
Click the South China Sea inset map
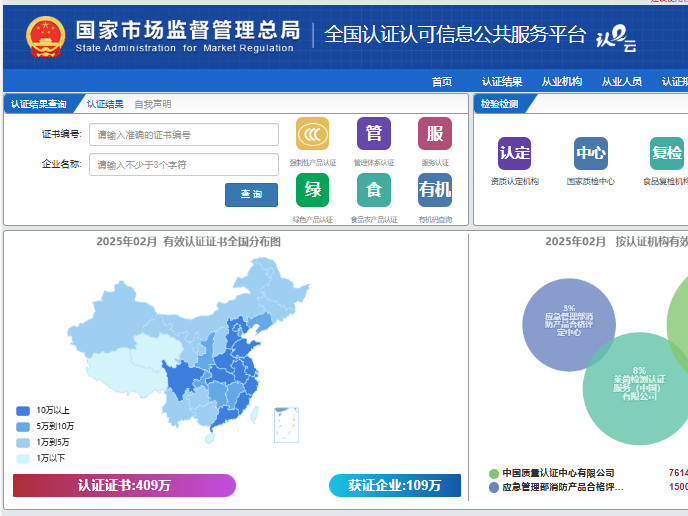click(287, 425)
